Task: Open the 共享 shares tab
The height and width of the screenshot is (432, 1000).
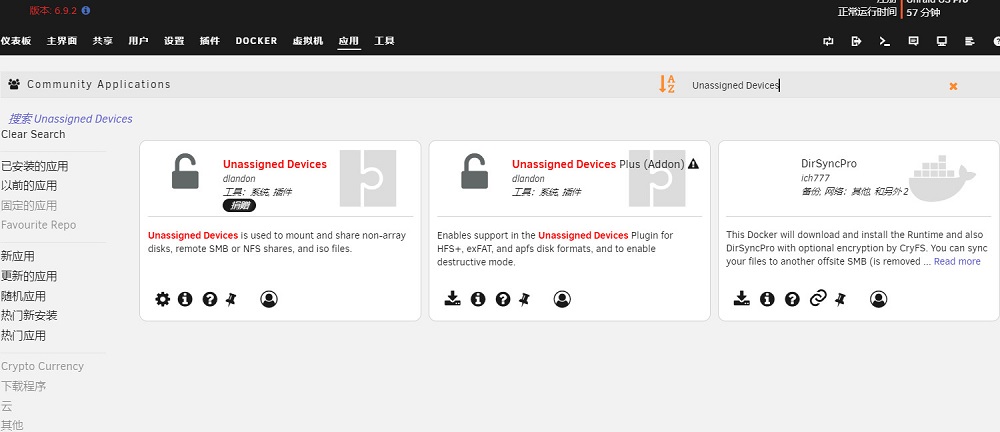Action: (103, 41)
